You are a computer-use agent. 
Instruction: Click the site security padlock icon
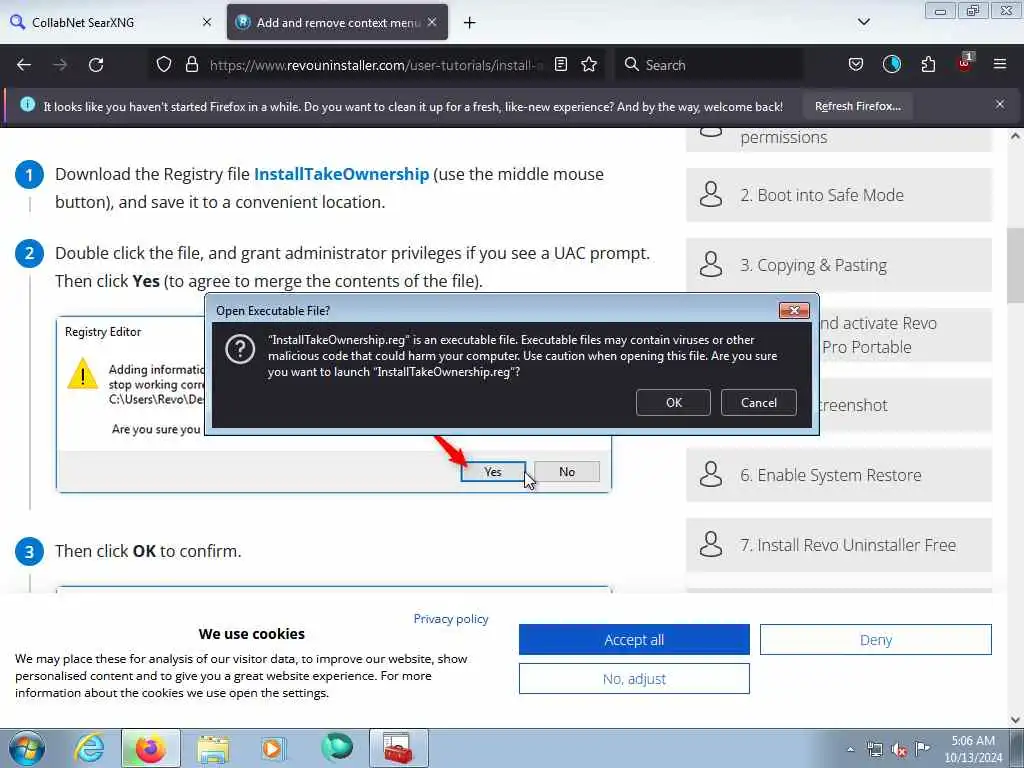pos(191,65)
